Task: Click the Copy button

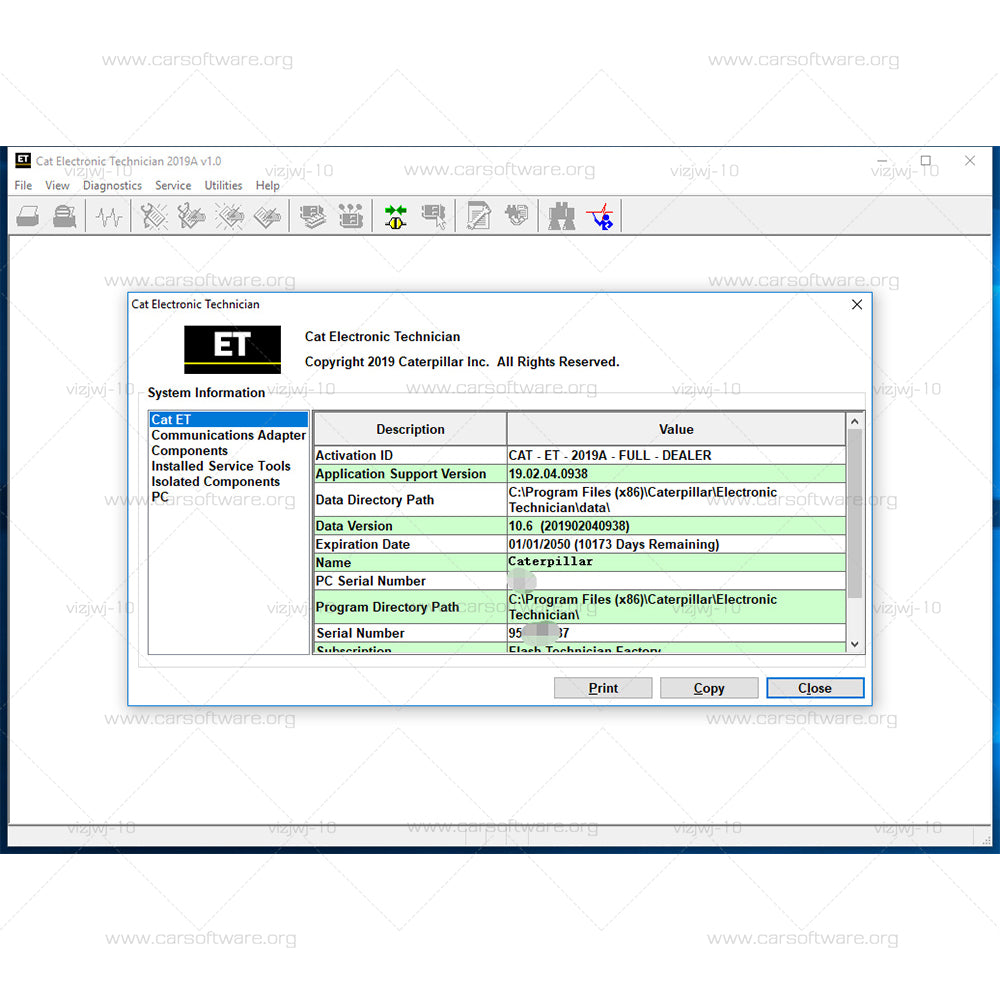Action: point(709,688)
